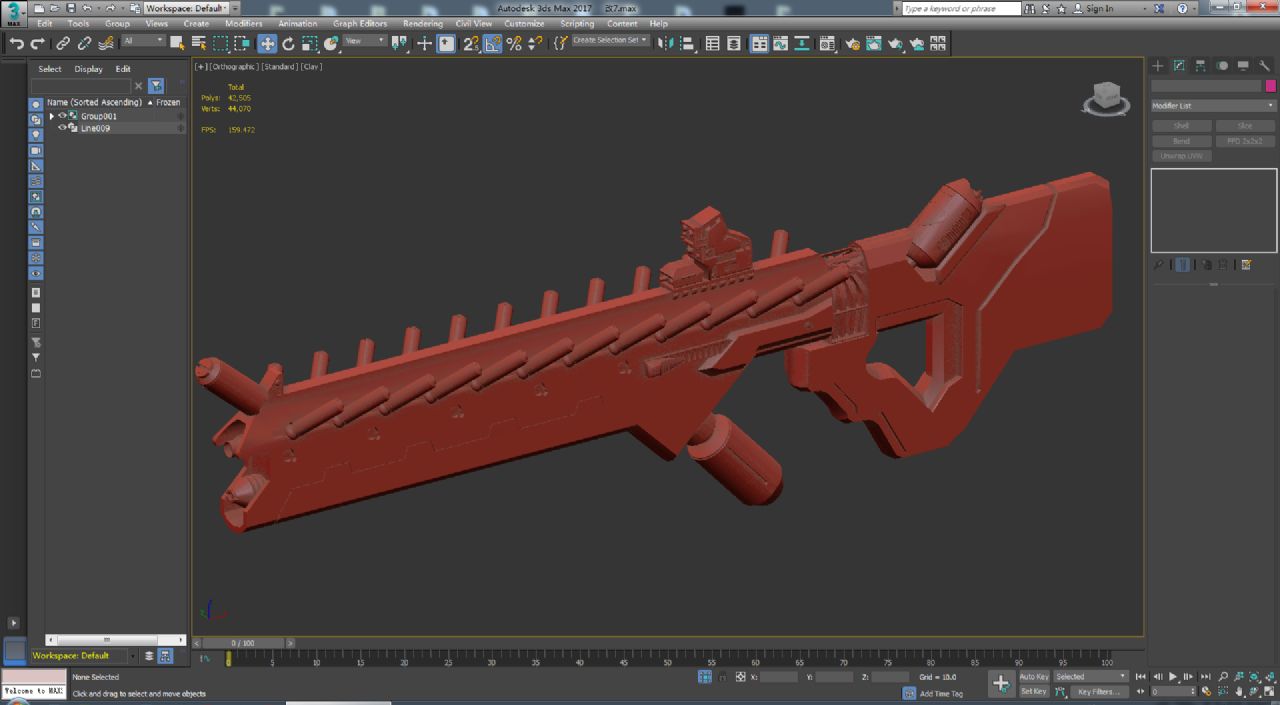
Task: Open the Graph Editors menu
Action: pyautogui.click(x=360, y=23)
